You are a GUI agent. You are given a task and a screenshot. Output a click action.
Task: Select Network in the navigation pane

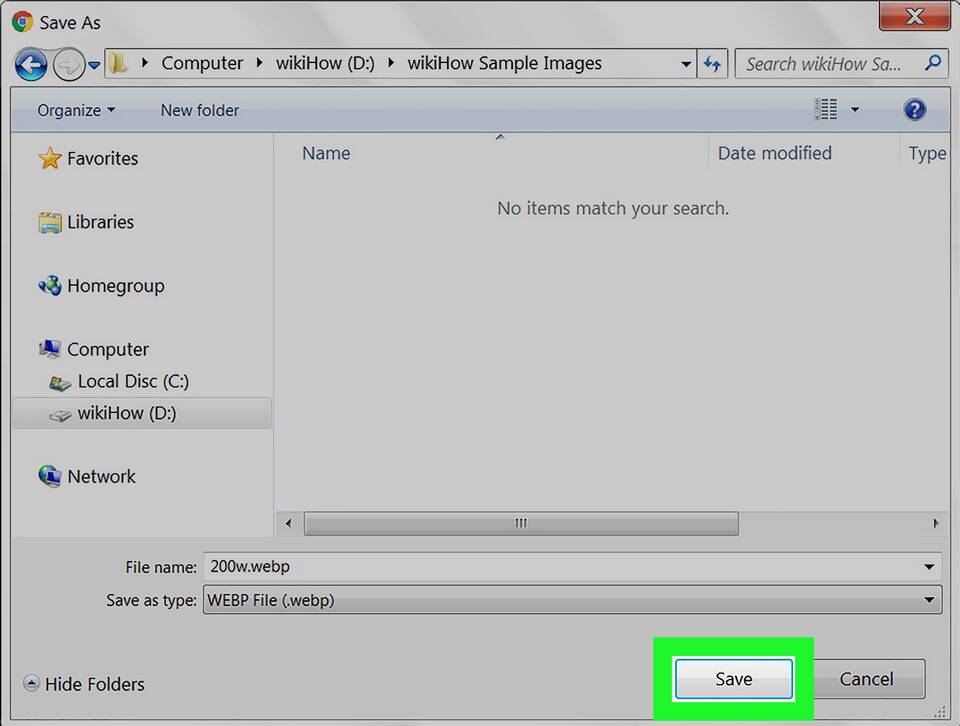(x=101, y=476)
